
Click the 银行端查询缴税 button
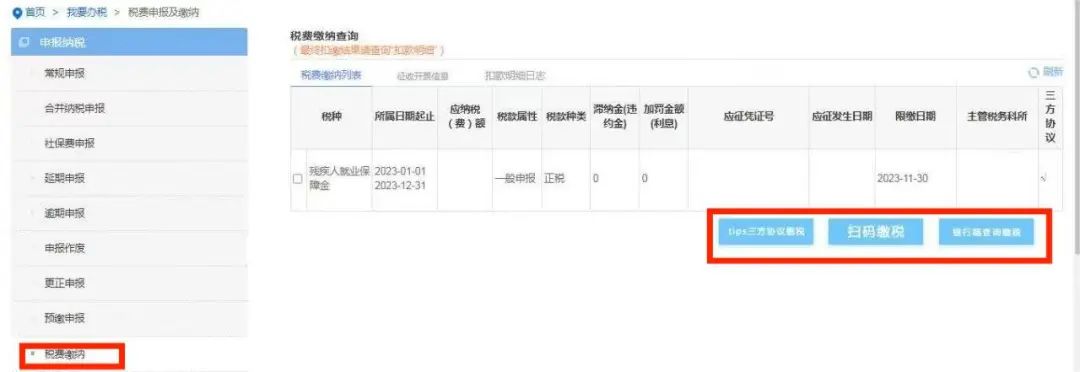986,232
